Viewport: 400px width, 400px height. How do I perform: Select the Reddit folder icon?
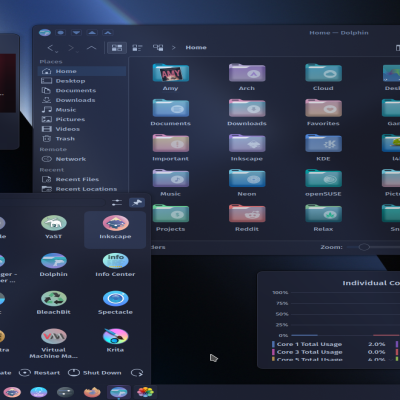click(247, 214)
